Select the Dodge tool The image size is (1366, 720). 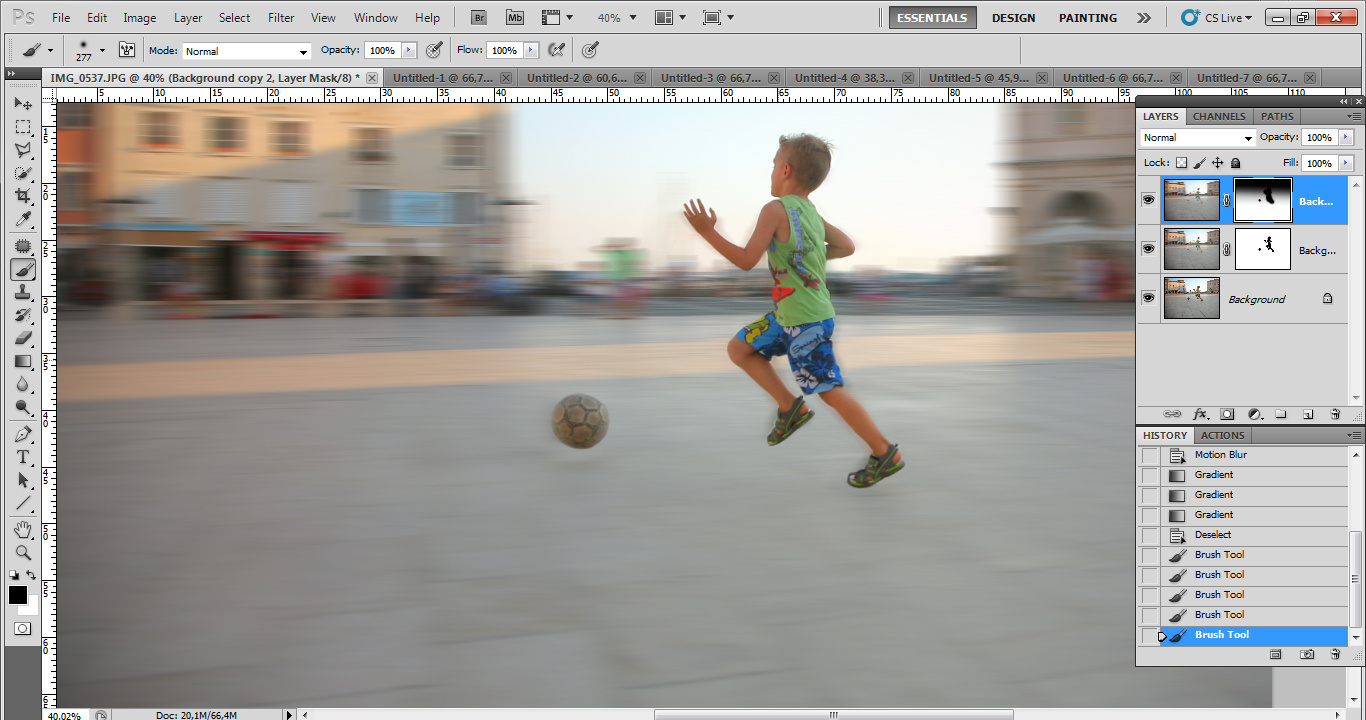point(22,407)
